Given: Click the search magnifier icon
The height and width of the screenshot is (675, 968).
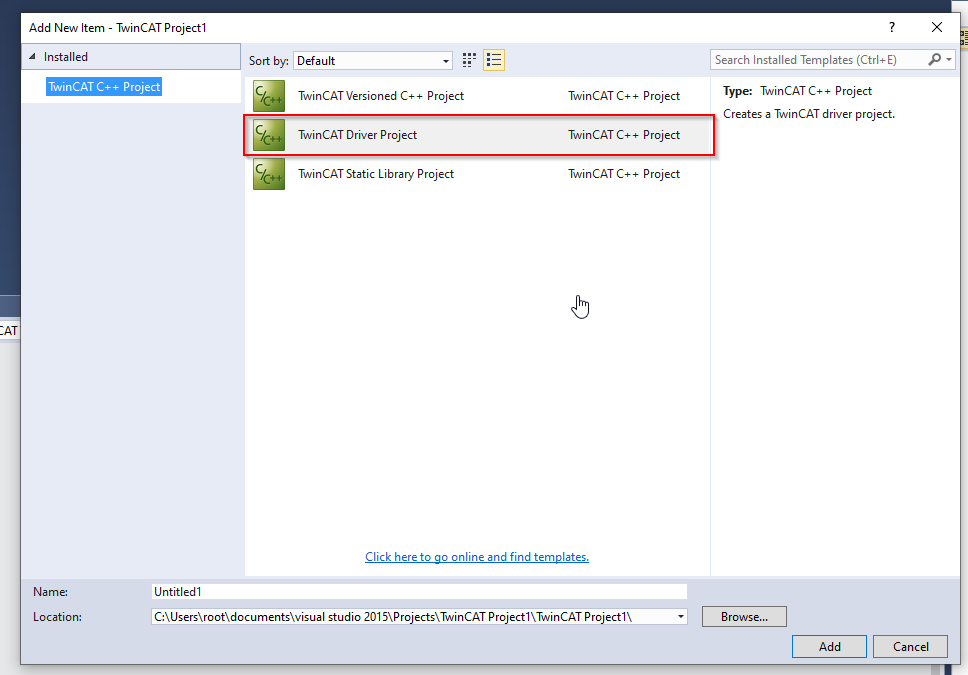Looking at the screenshot, I should coord(935,59).
